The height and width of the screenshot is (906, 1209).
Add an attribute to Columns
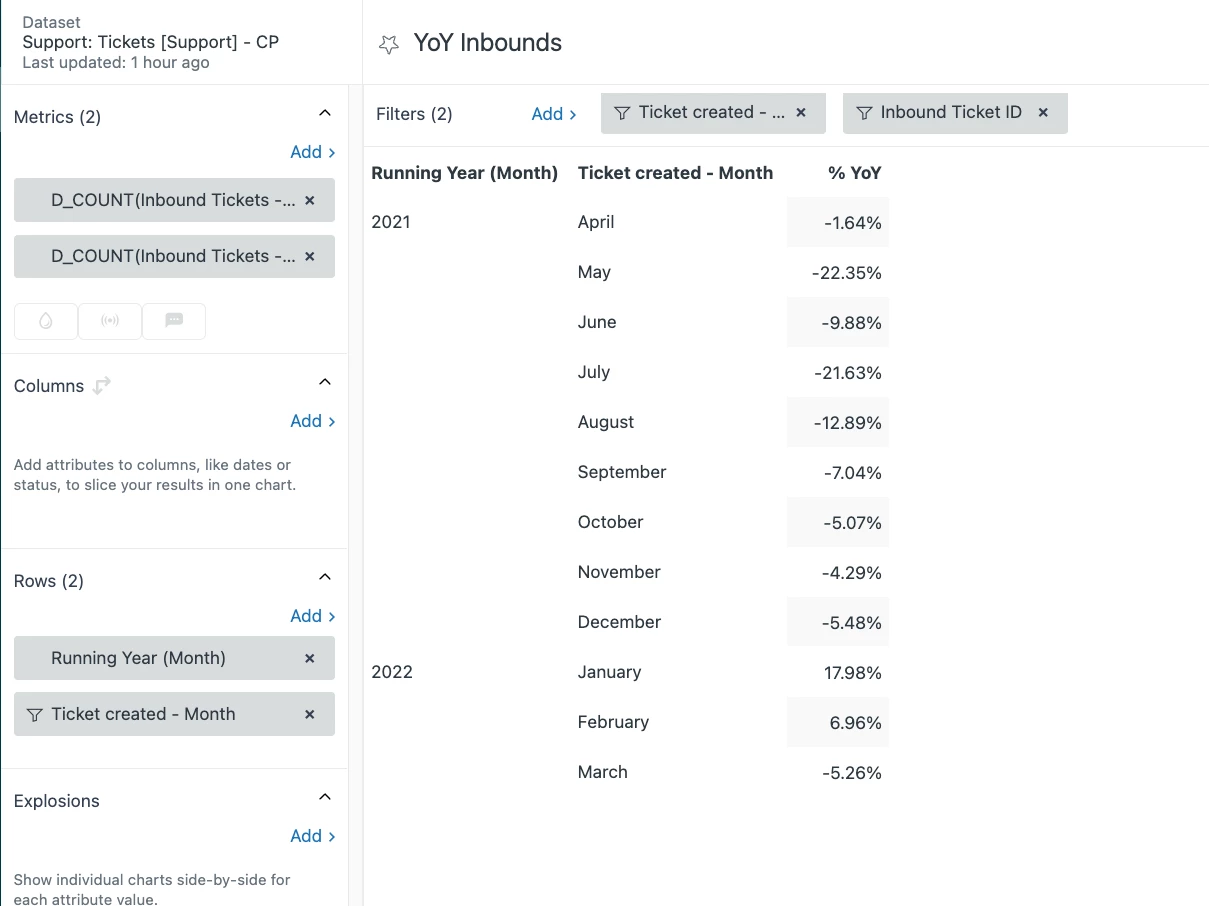click(312, 421)
